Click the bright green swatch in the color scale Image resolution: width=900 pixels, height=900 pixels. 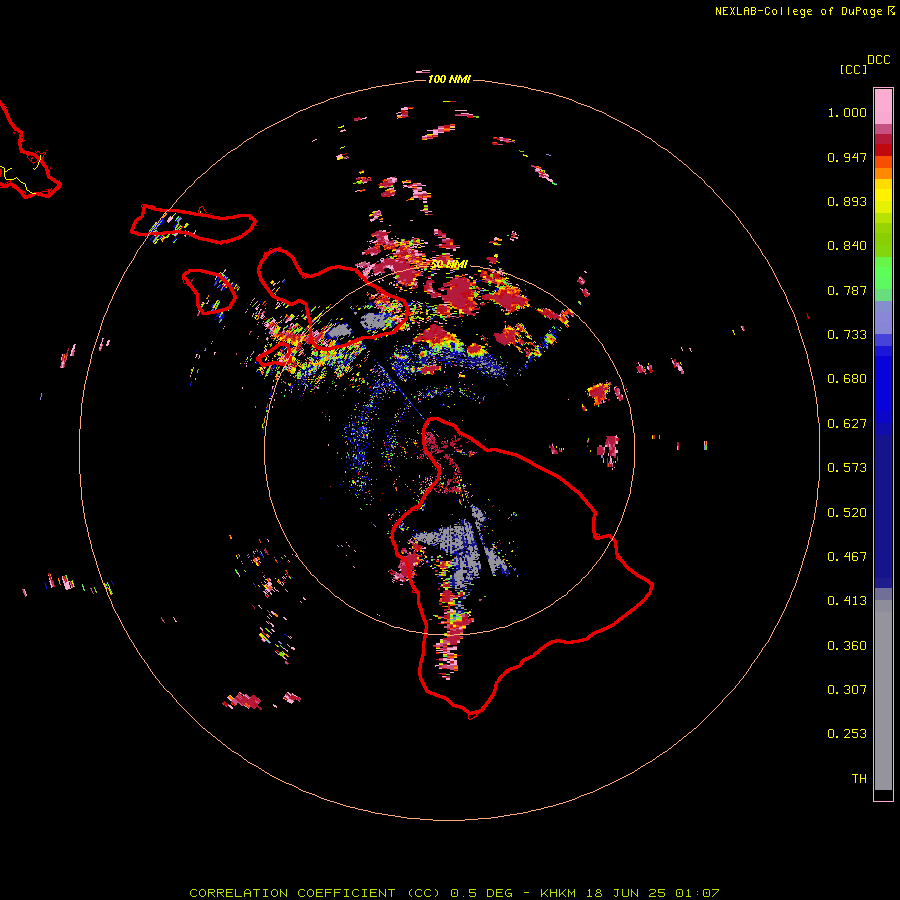click(883, 273)
